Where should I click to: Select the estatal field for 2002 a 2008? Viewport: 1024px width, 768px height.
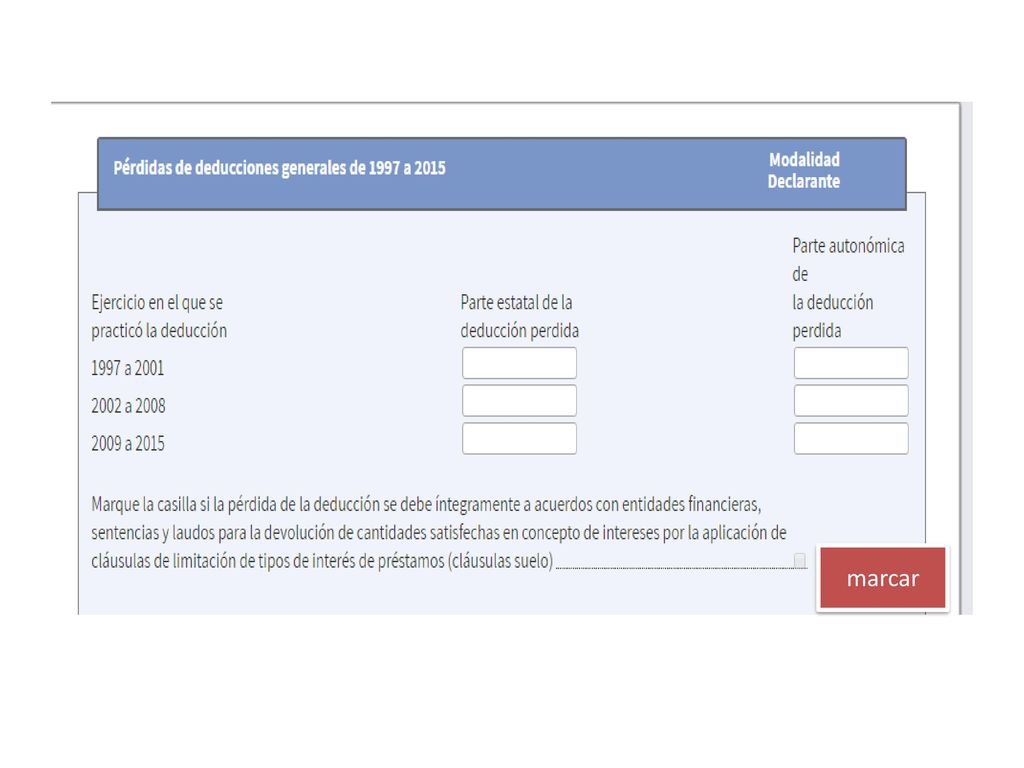[x=519, y=400]
